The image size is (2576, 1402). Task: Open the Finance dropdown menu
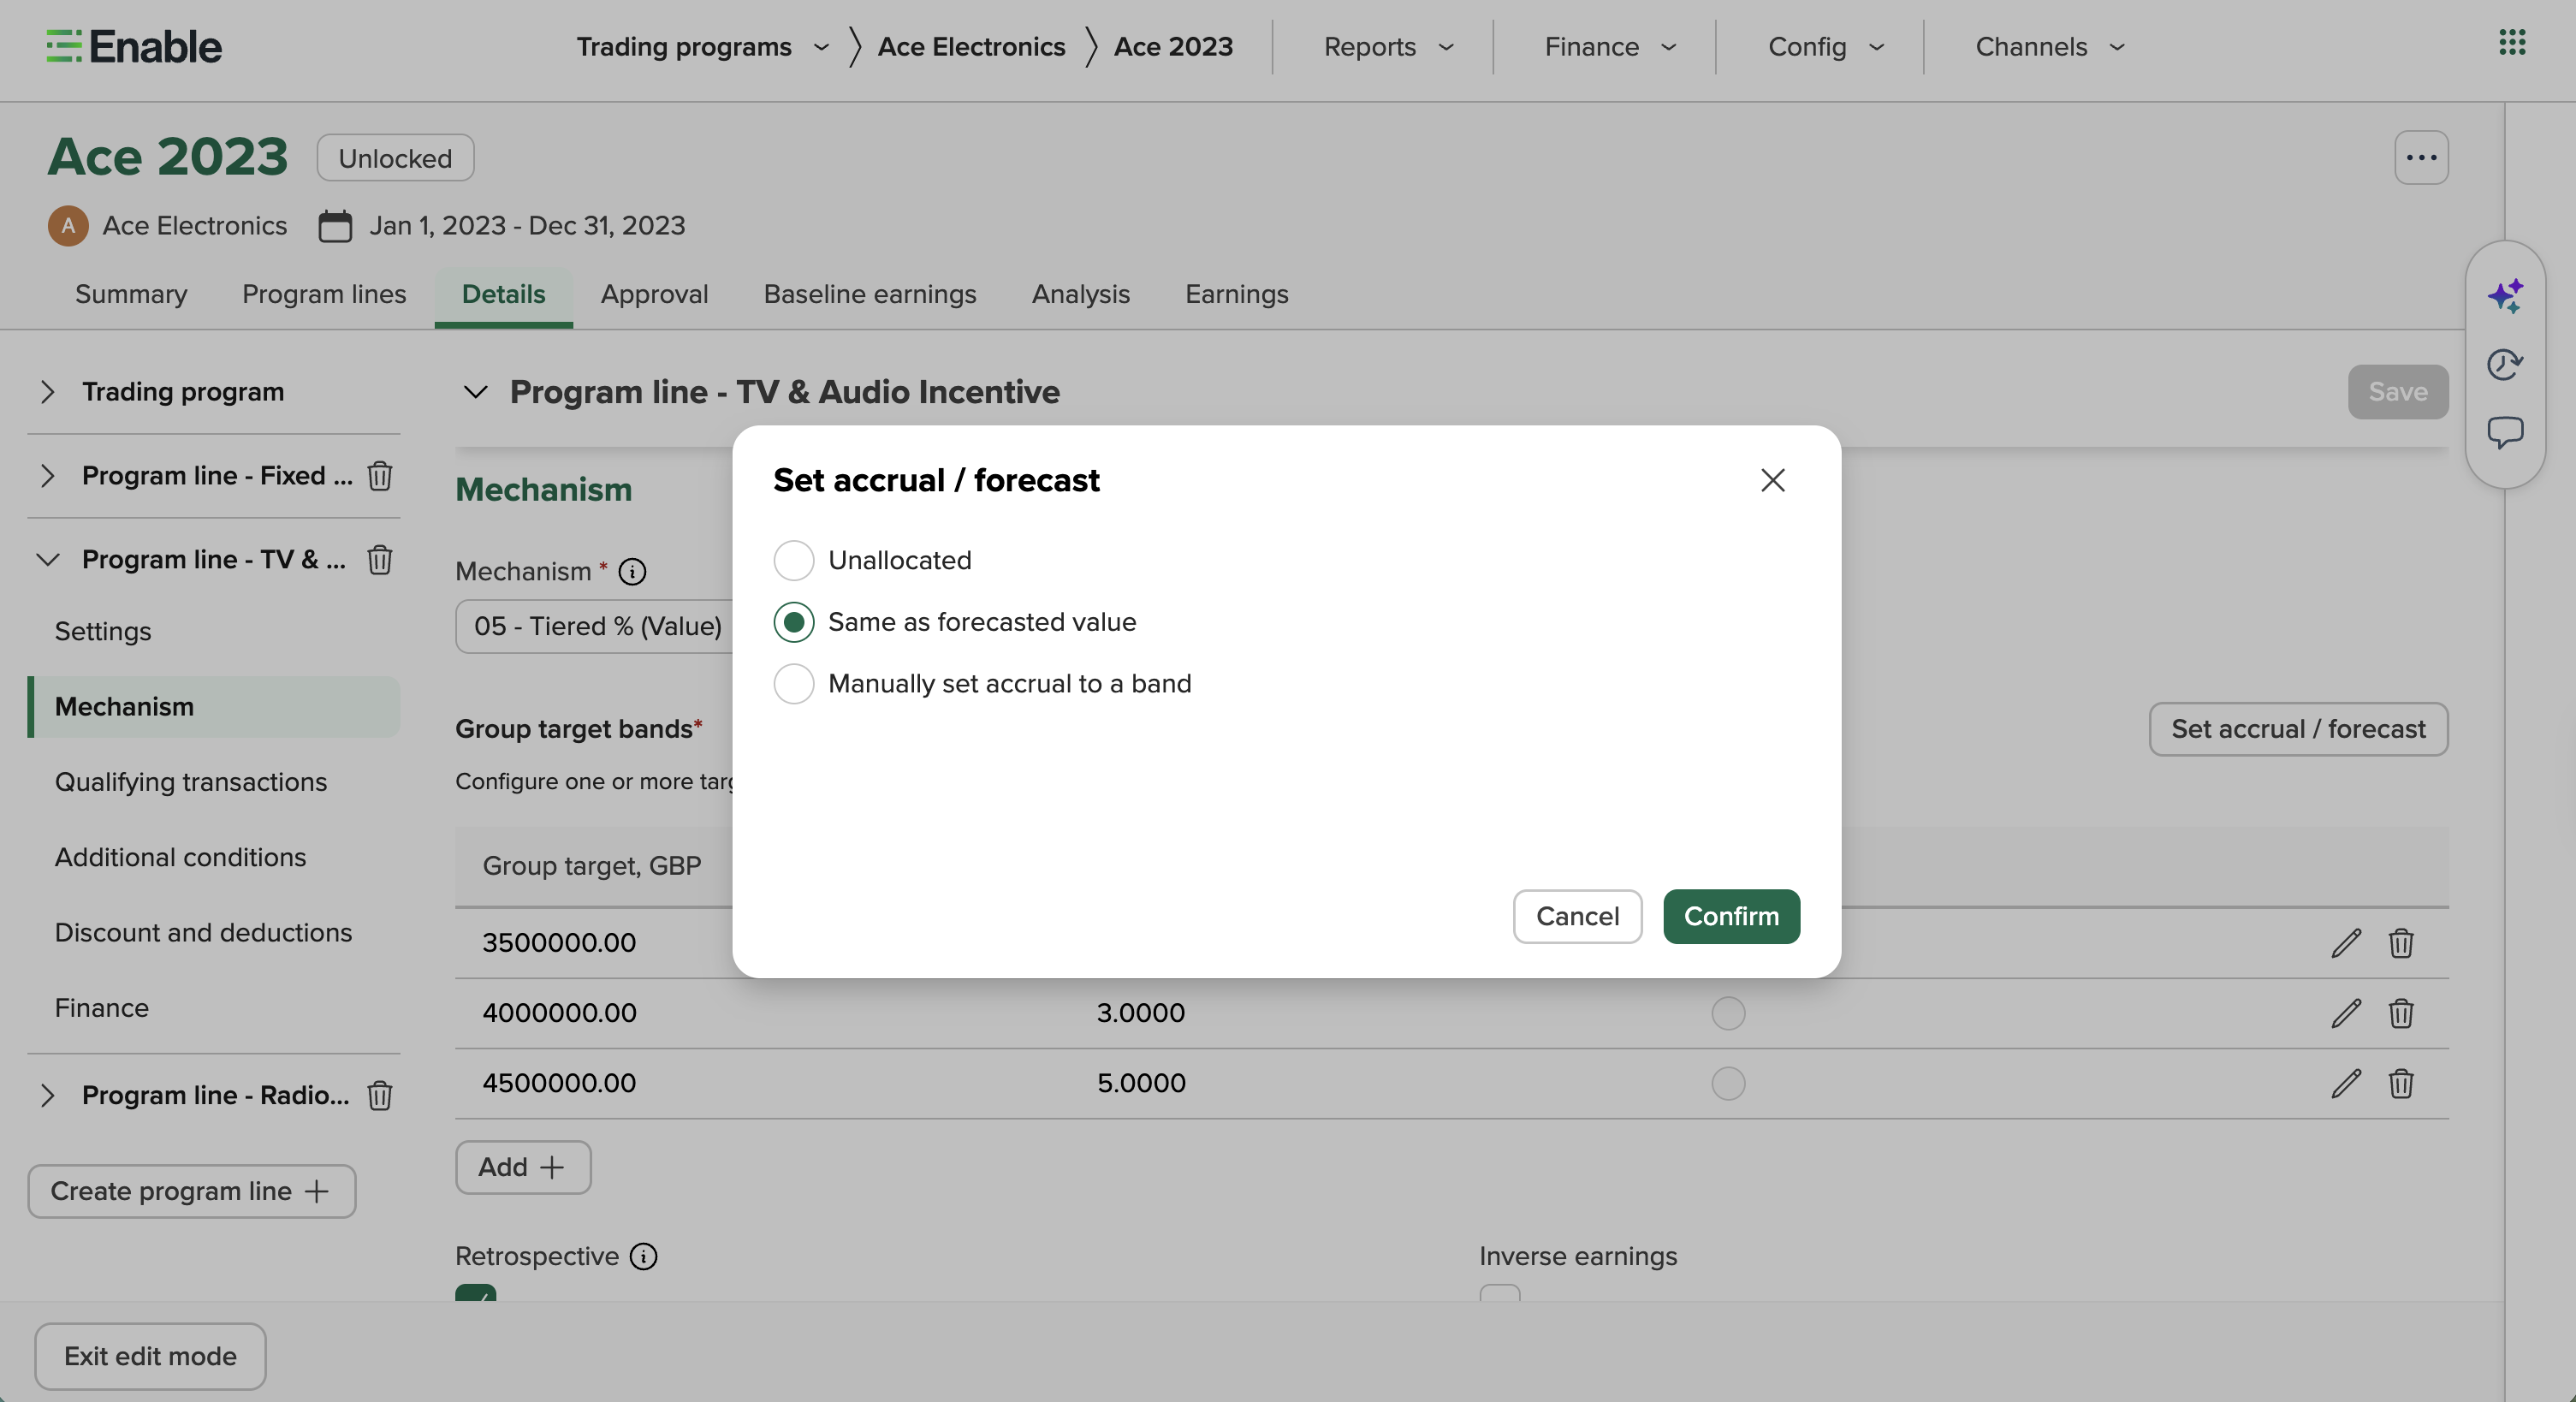click(x=1610, y=46)
